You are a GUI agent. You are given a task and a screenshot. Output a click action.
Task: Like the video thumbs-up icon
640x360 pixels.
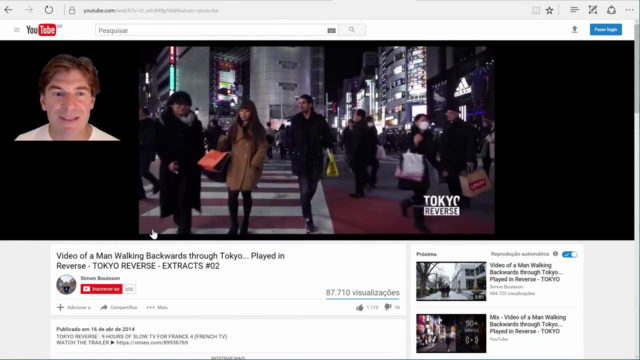point(360,307)
